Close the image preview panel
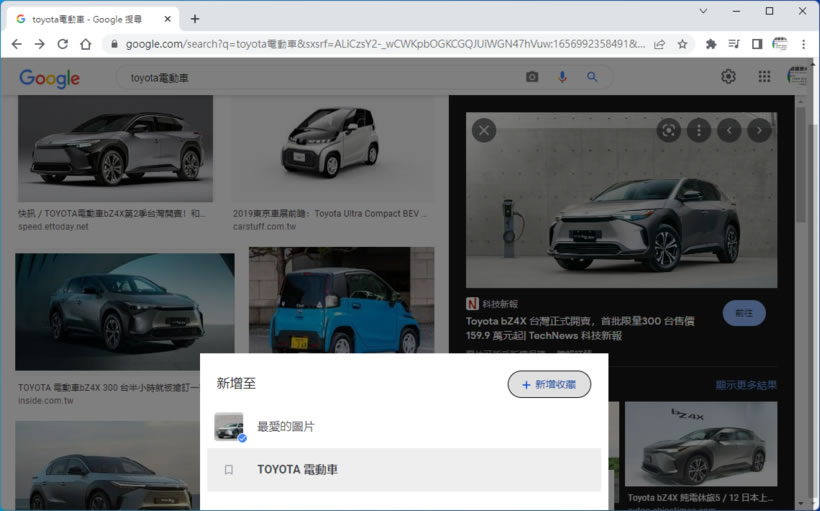This screenshot has height=511, width=820. (484, 130)
